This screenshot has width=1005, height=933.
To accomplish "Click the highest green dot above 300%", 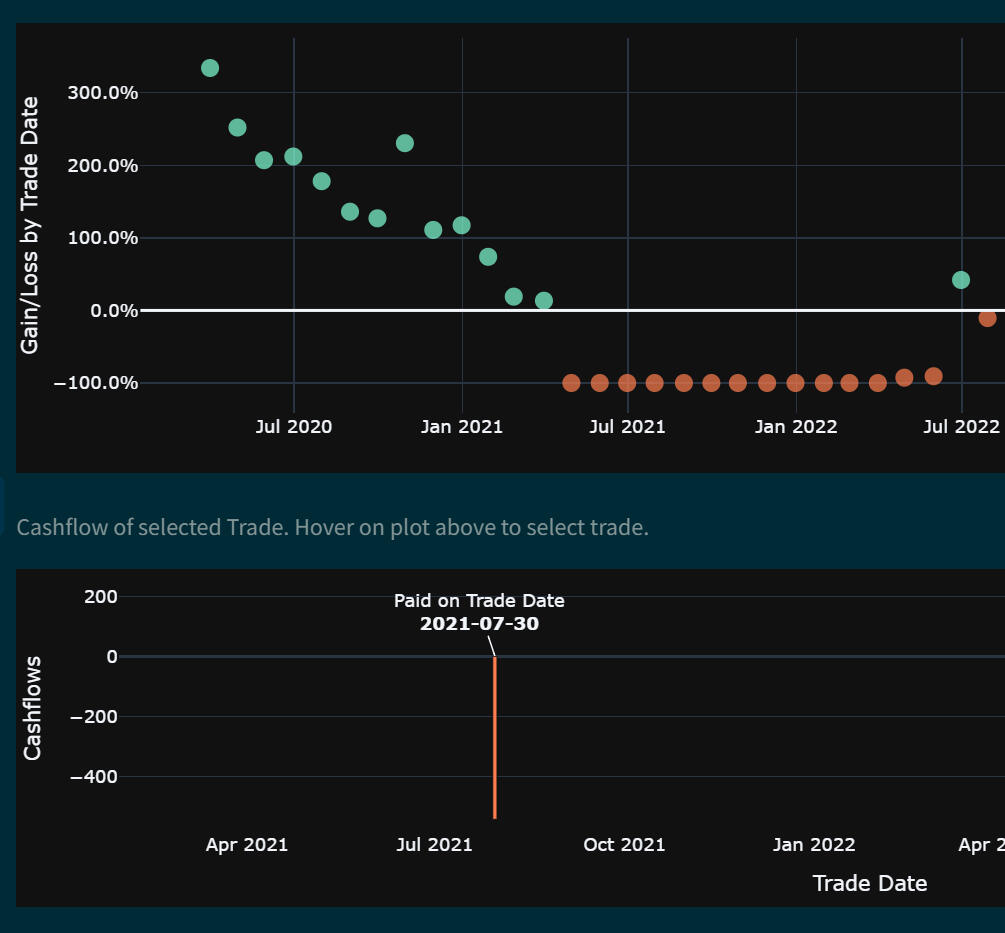I will (x=210, y=68).
